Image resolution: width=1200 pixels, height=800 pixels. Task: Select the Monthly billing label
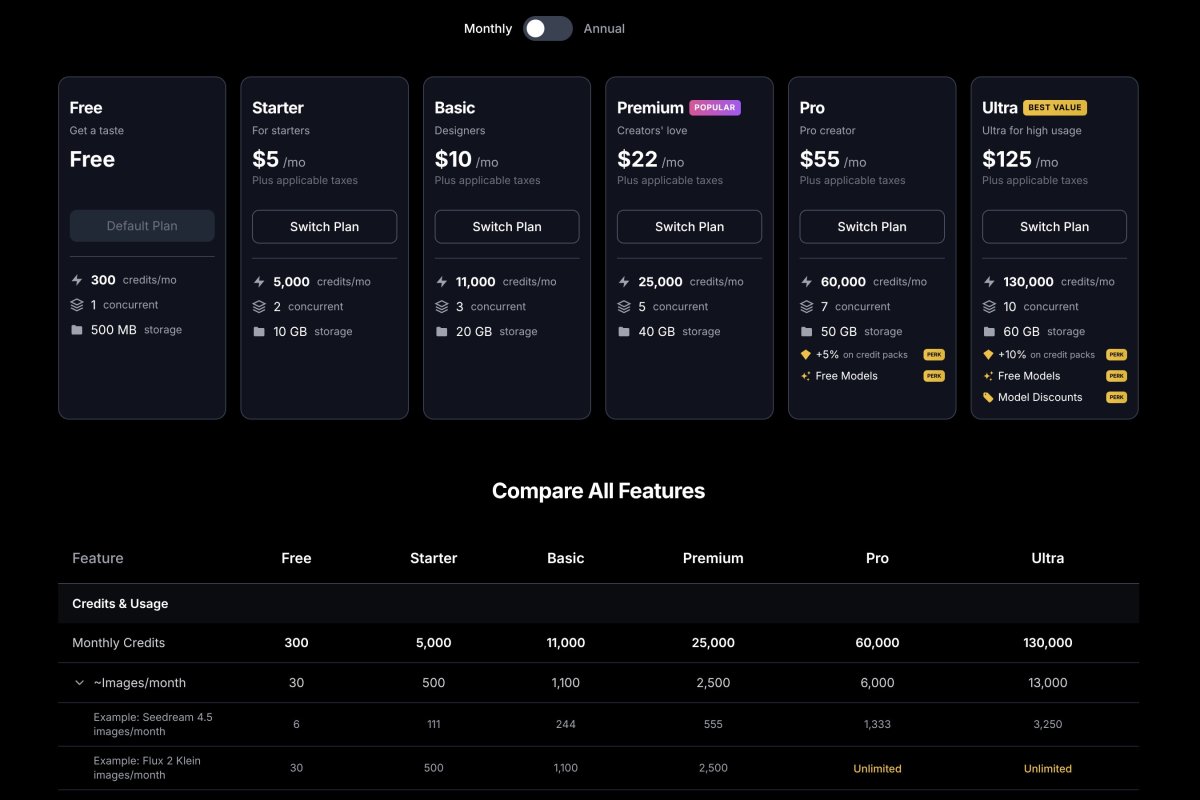click(487, 29)
